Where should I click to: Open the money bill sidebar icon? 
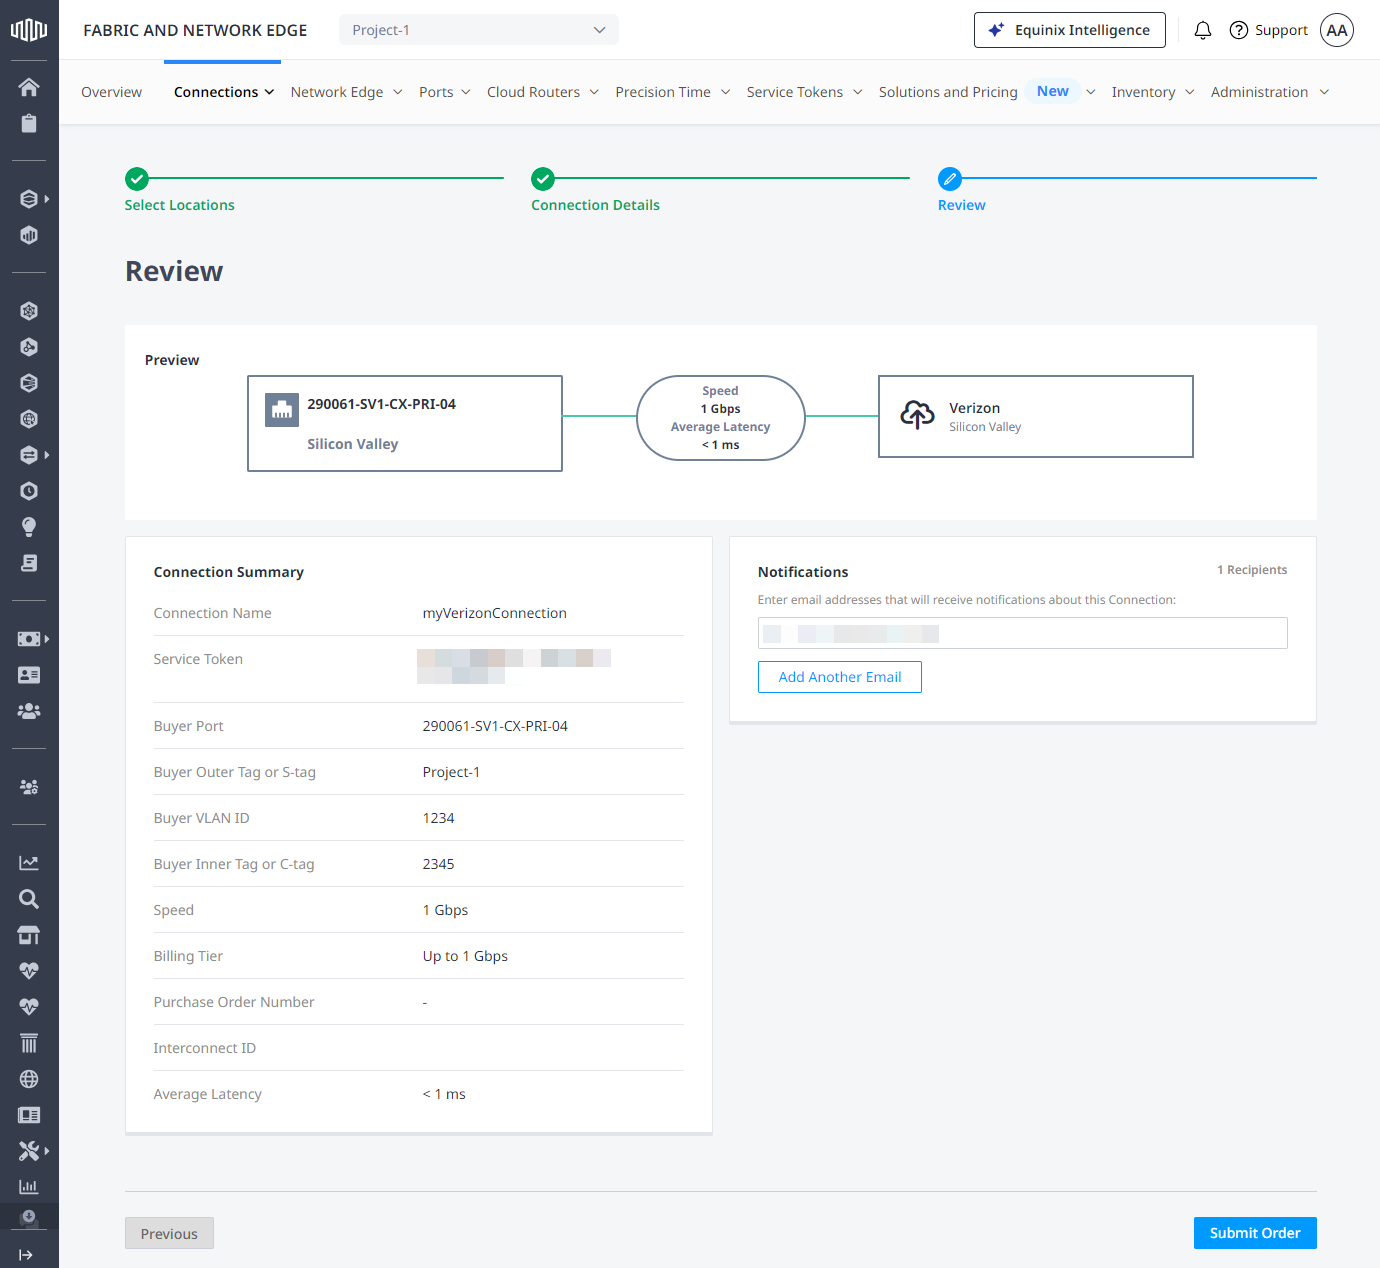(29, 639)
